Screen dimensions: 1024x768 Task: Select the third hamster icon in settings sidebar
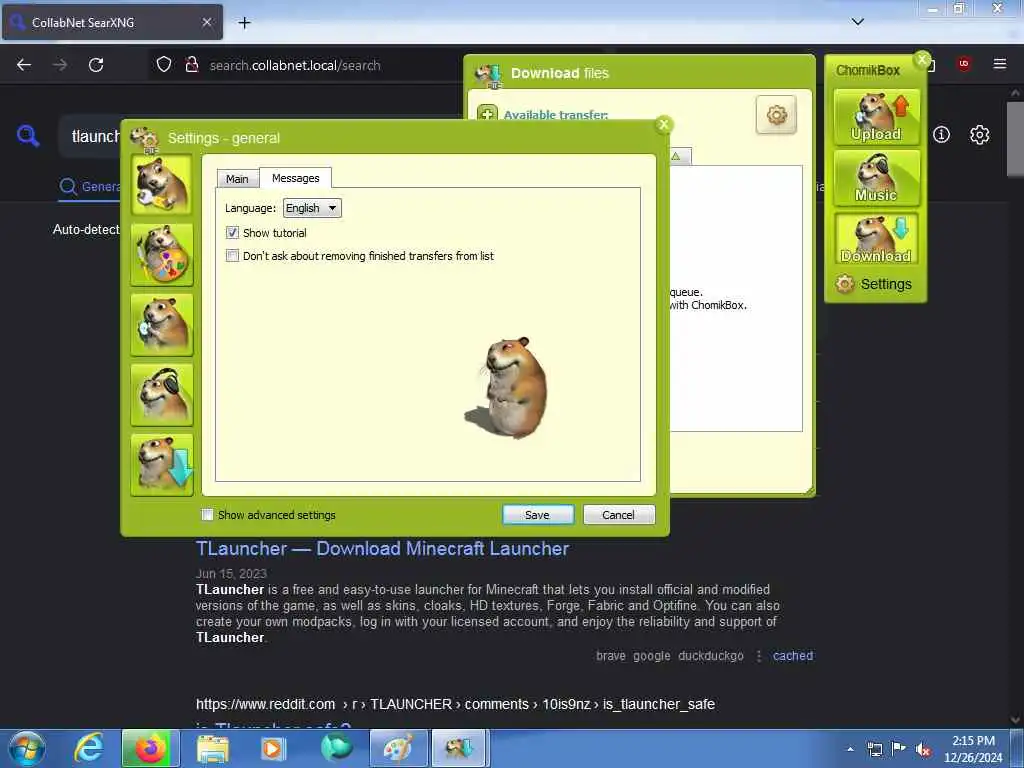click(x=161, y=325)
